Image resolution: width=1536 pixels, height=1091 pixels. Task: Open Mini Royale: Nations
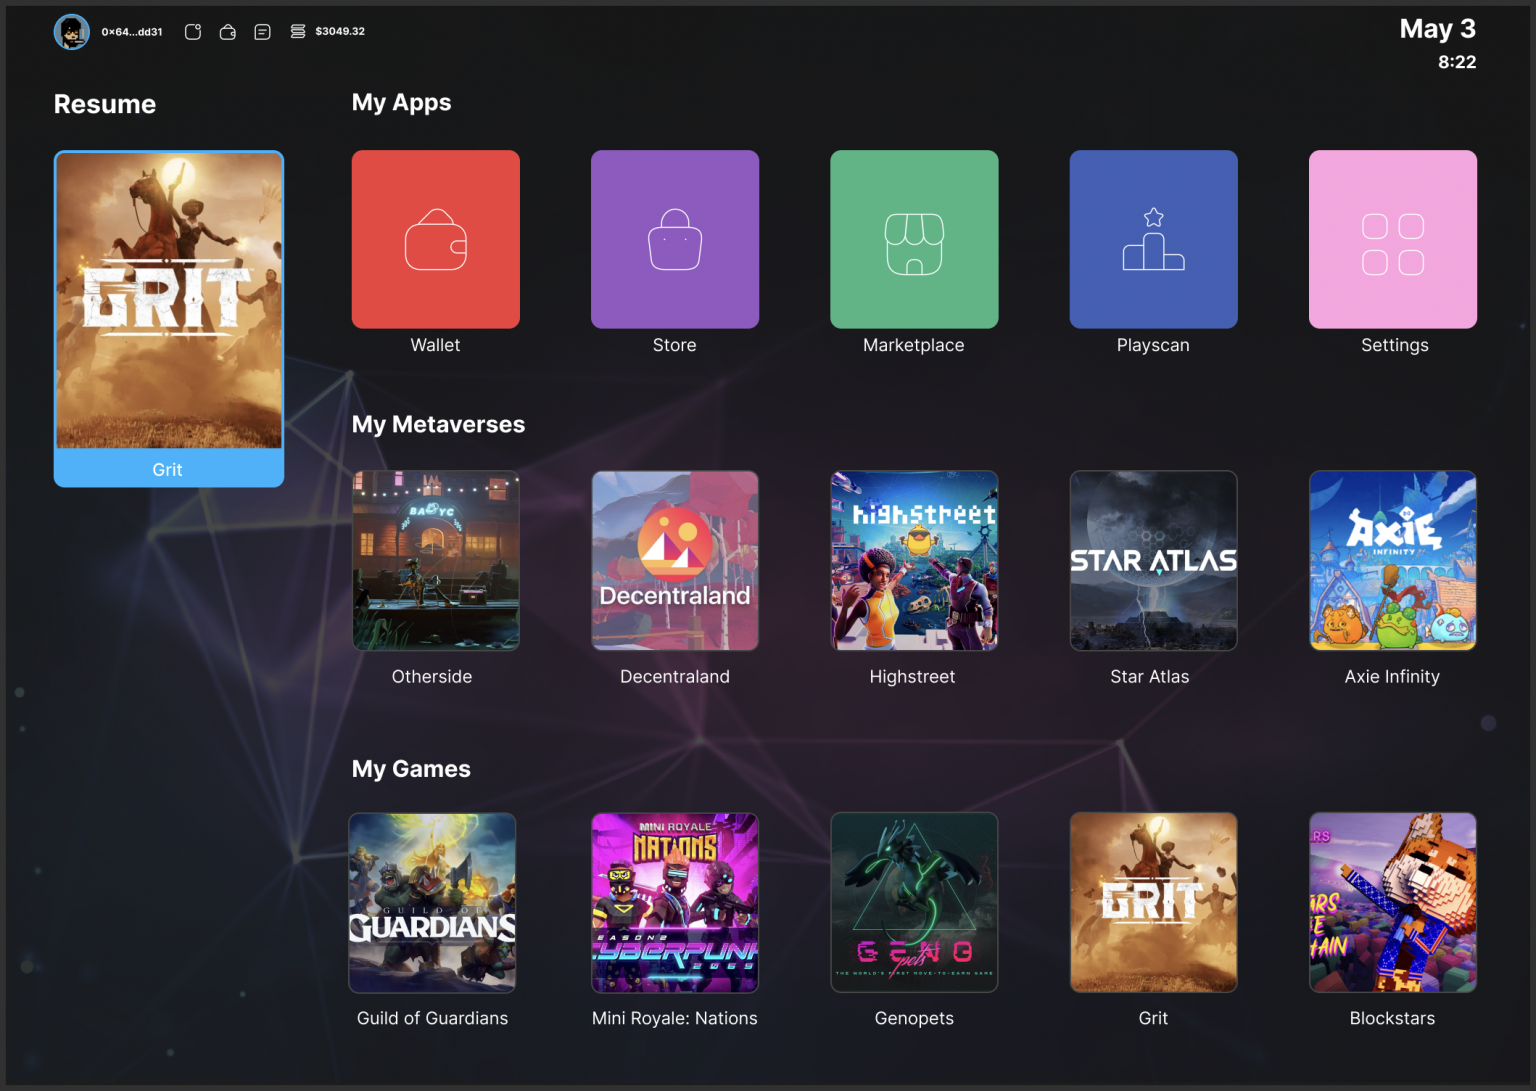tap(674, 902)
